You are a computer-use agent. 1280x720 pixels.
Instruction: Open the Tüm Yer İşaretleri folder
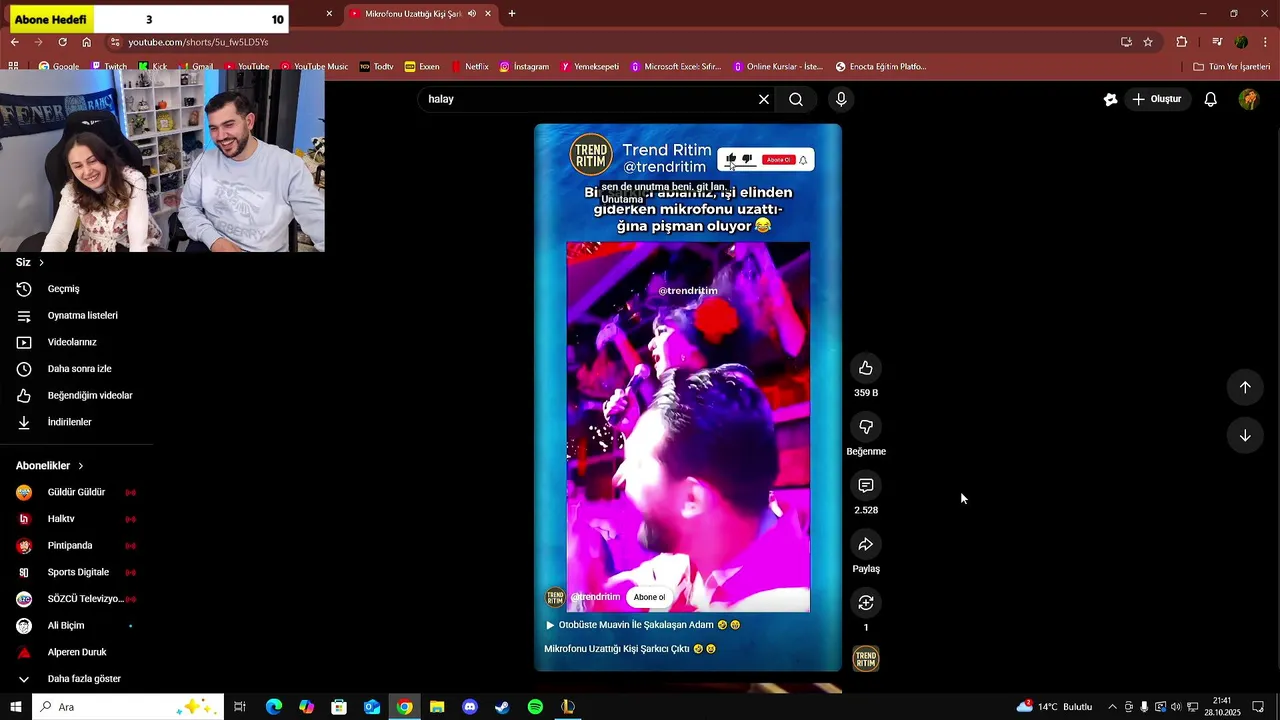(x=1231, y=67)
